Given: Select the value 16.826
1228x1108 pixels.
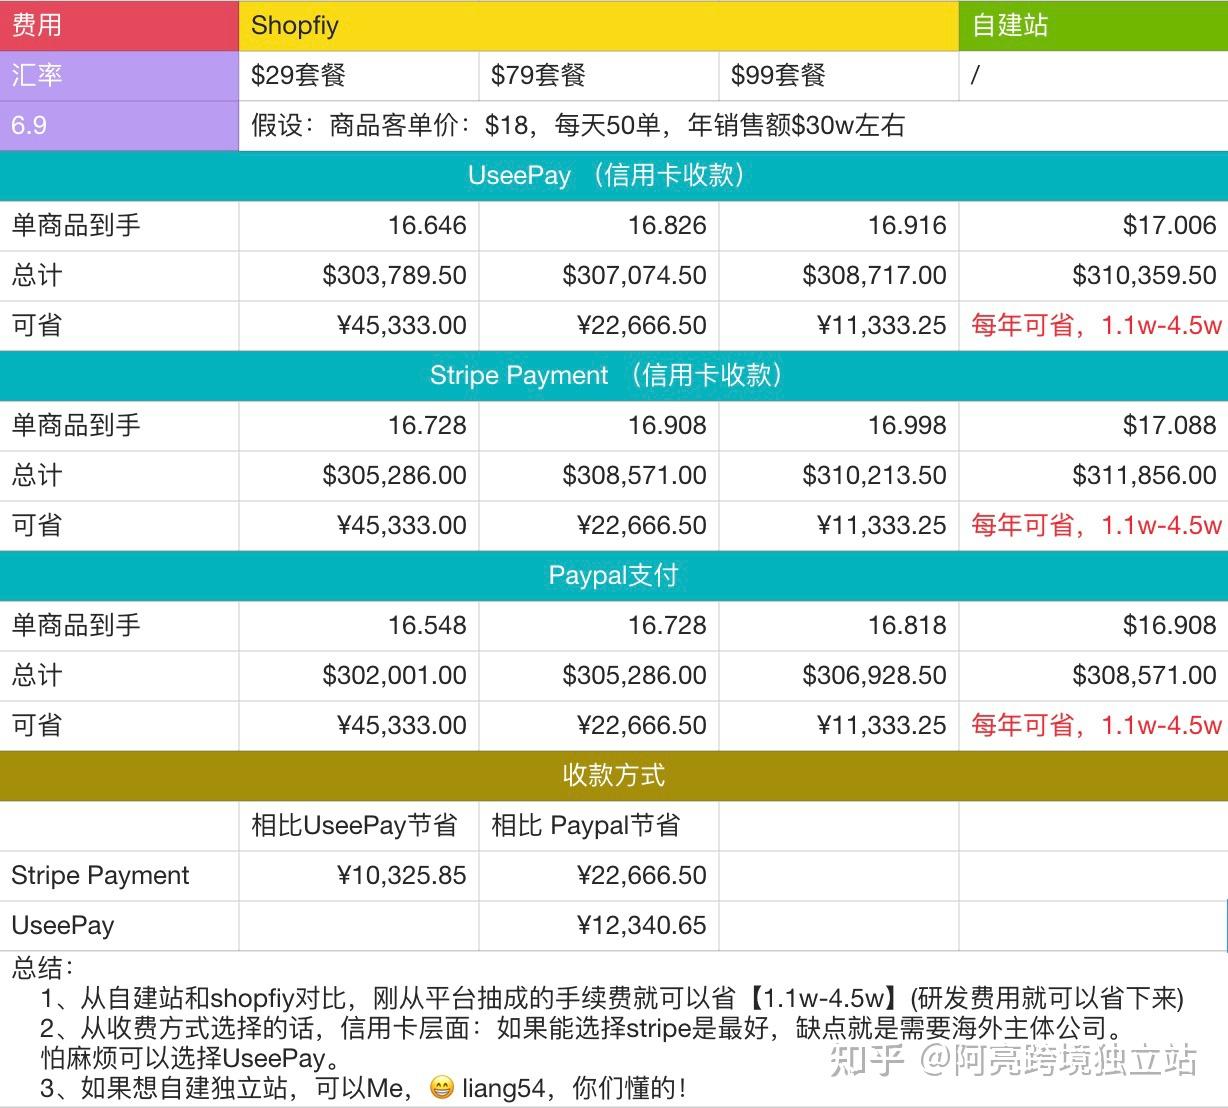Looking at the screenshot, I should (667, 225).
